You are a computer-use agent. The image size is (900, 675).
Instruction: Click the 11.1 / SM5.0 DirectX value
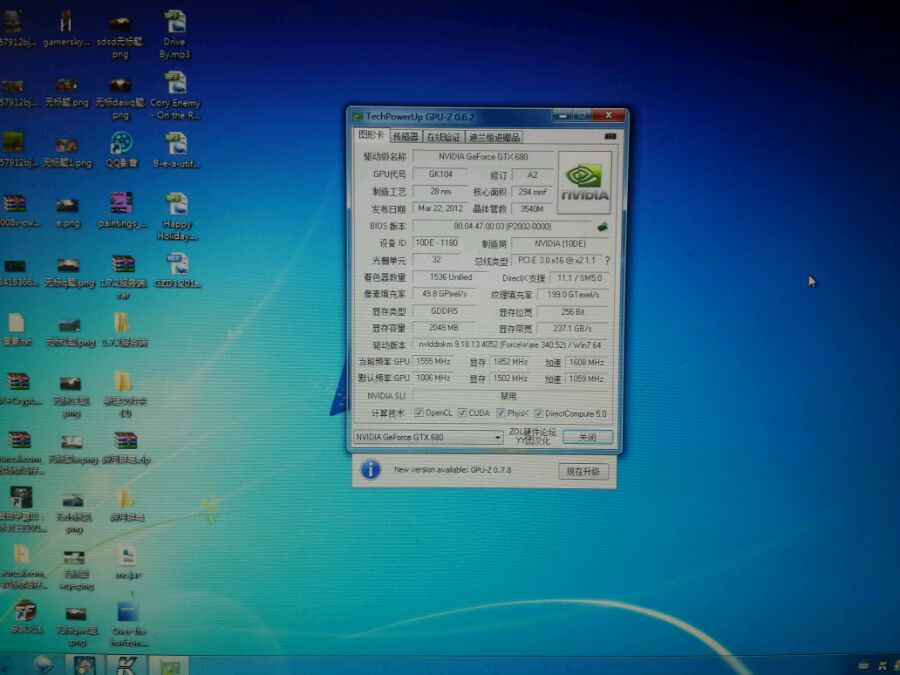[579, 278]
